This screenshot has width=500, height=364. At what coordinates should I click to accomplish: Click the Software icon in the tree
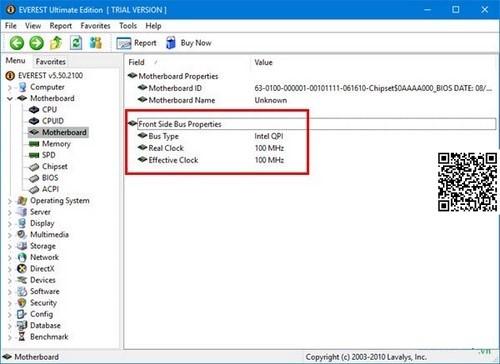click(x=22, y=291)
